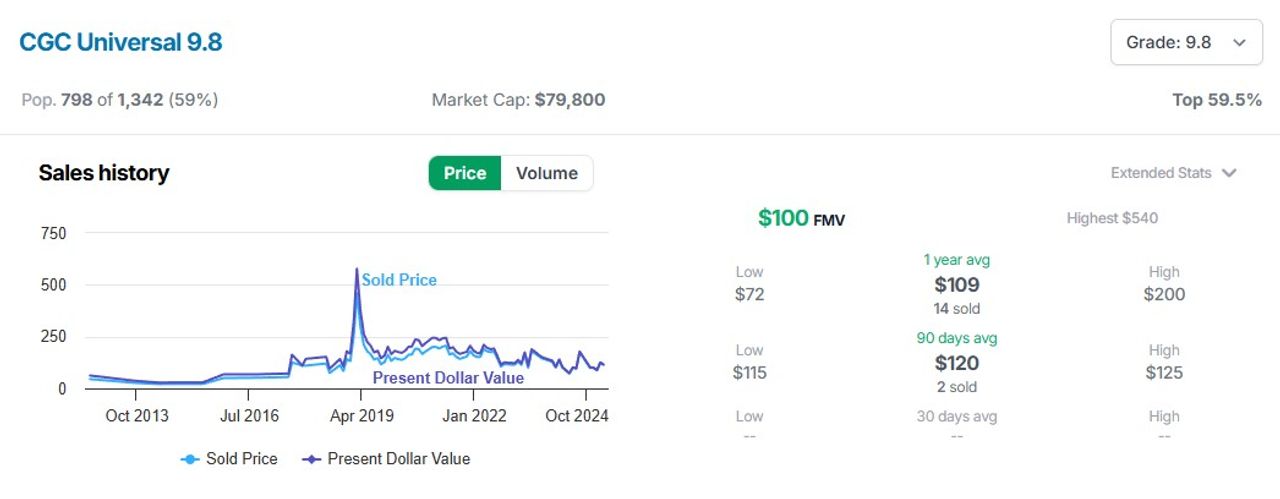Toggle the Sold Price legend series

[x=229, y=459]
